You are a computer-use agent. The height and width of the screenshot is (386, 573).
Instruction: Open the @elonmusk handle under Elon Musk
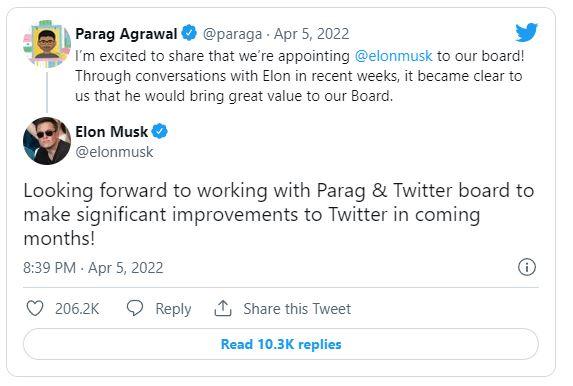(x=114, y=152)
